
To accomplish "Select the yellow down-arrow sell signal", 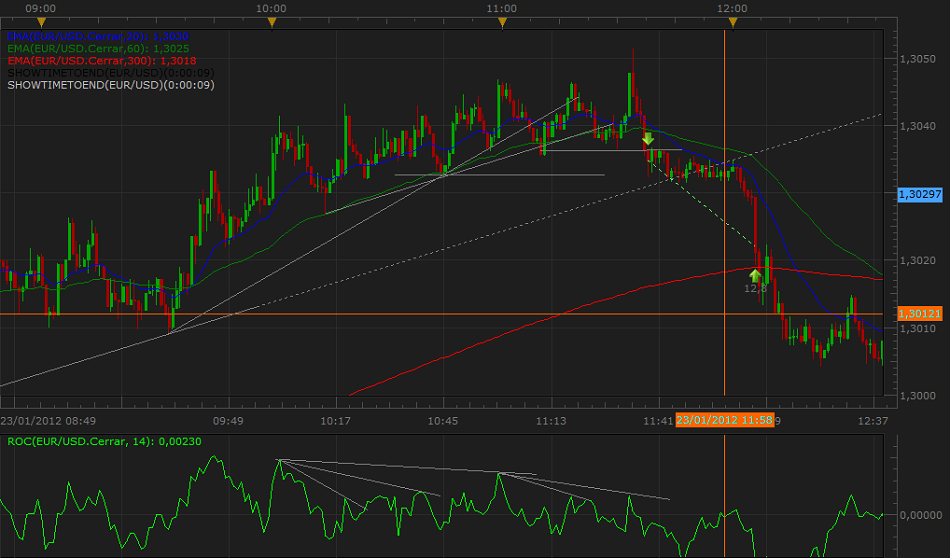I will tap(648, 139).
